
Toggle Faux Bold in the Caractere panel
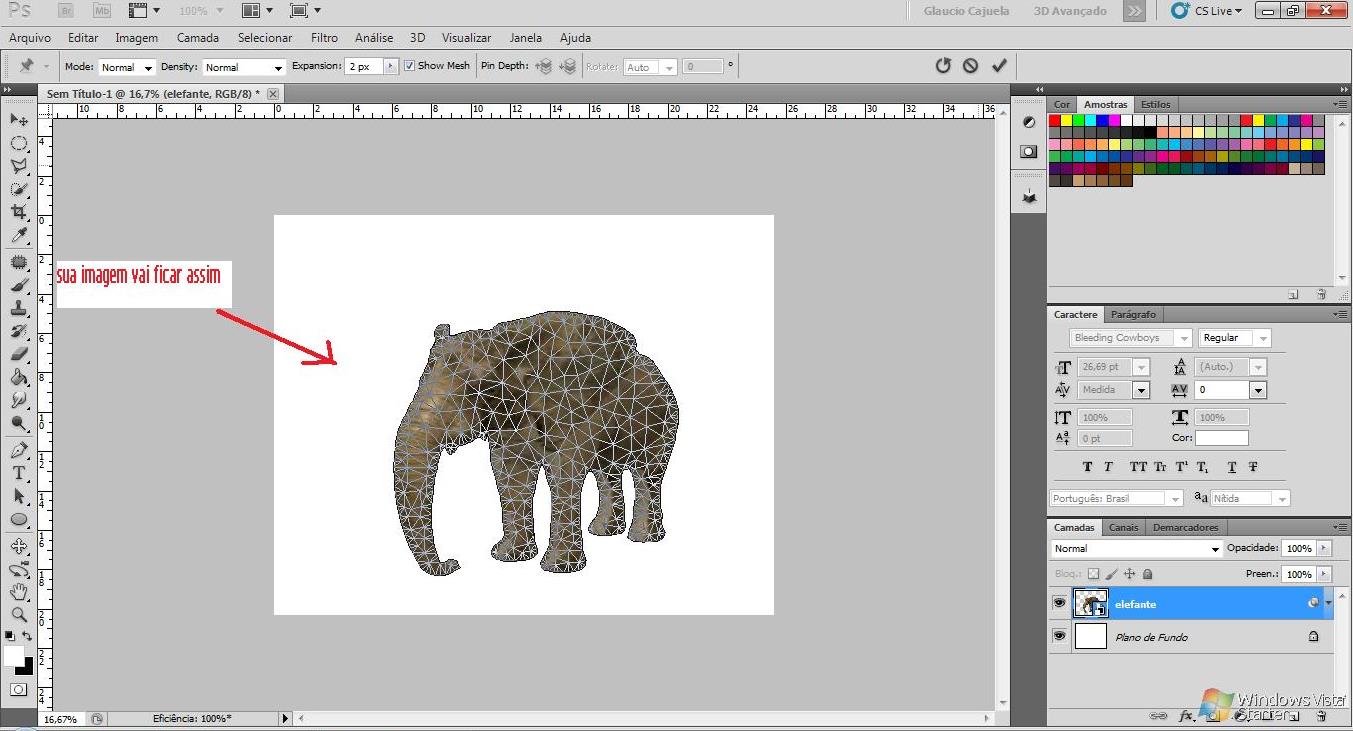(x=1087, y=467)
